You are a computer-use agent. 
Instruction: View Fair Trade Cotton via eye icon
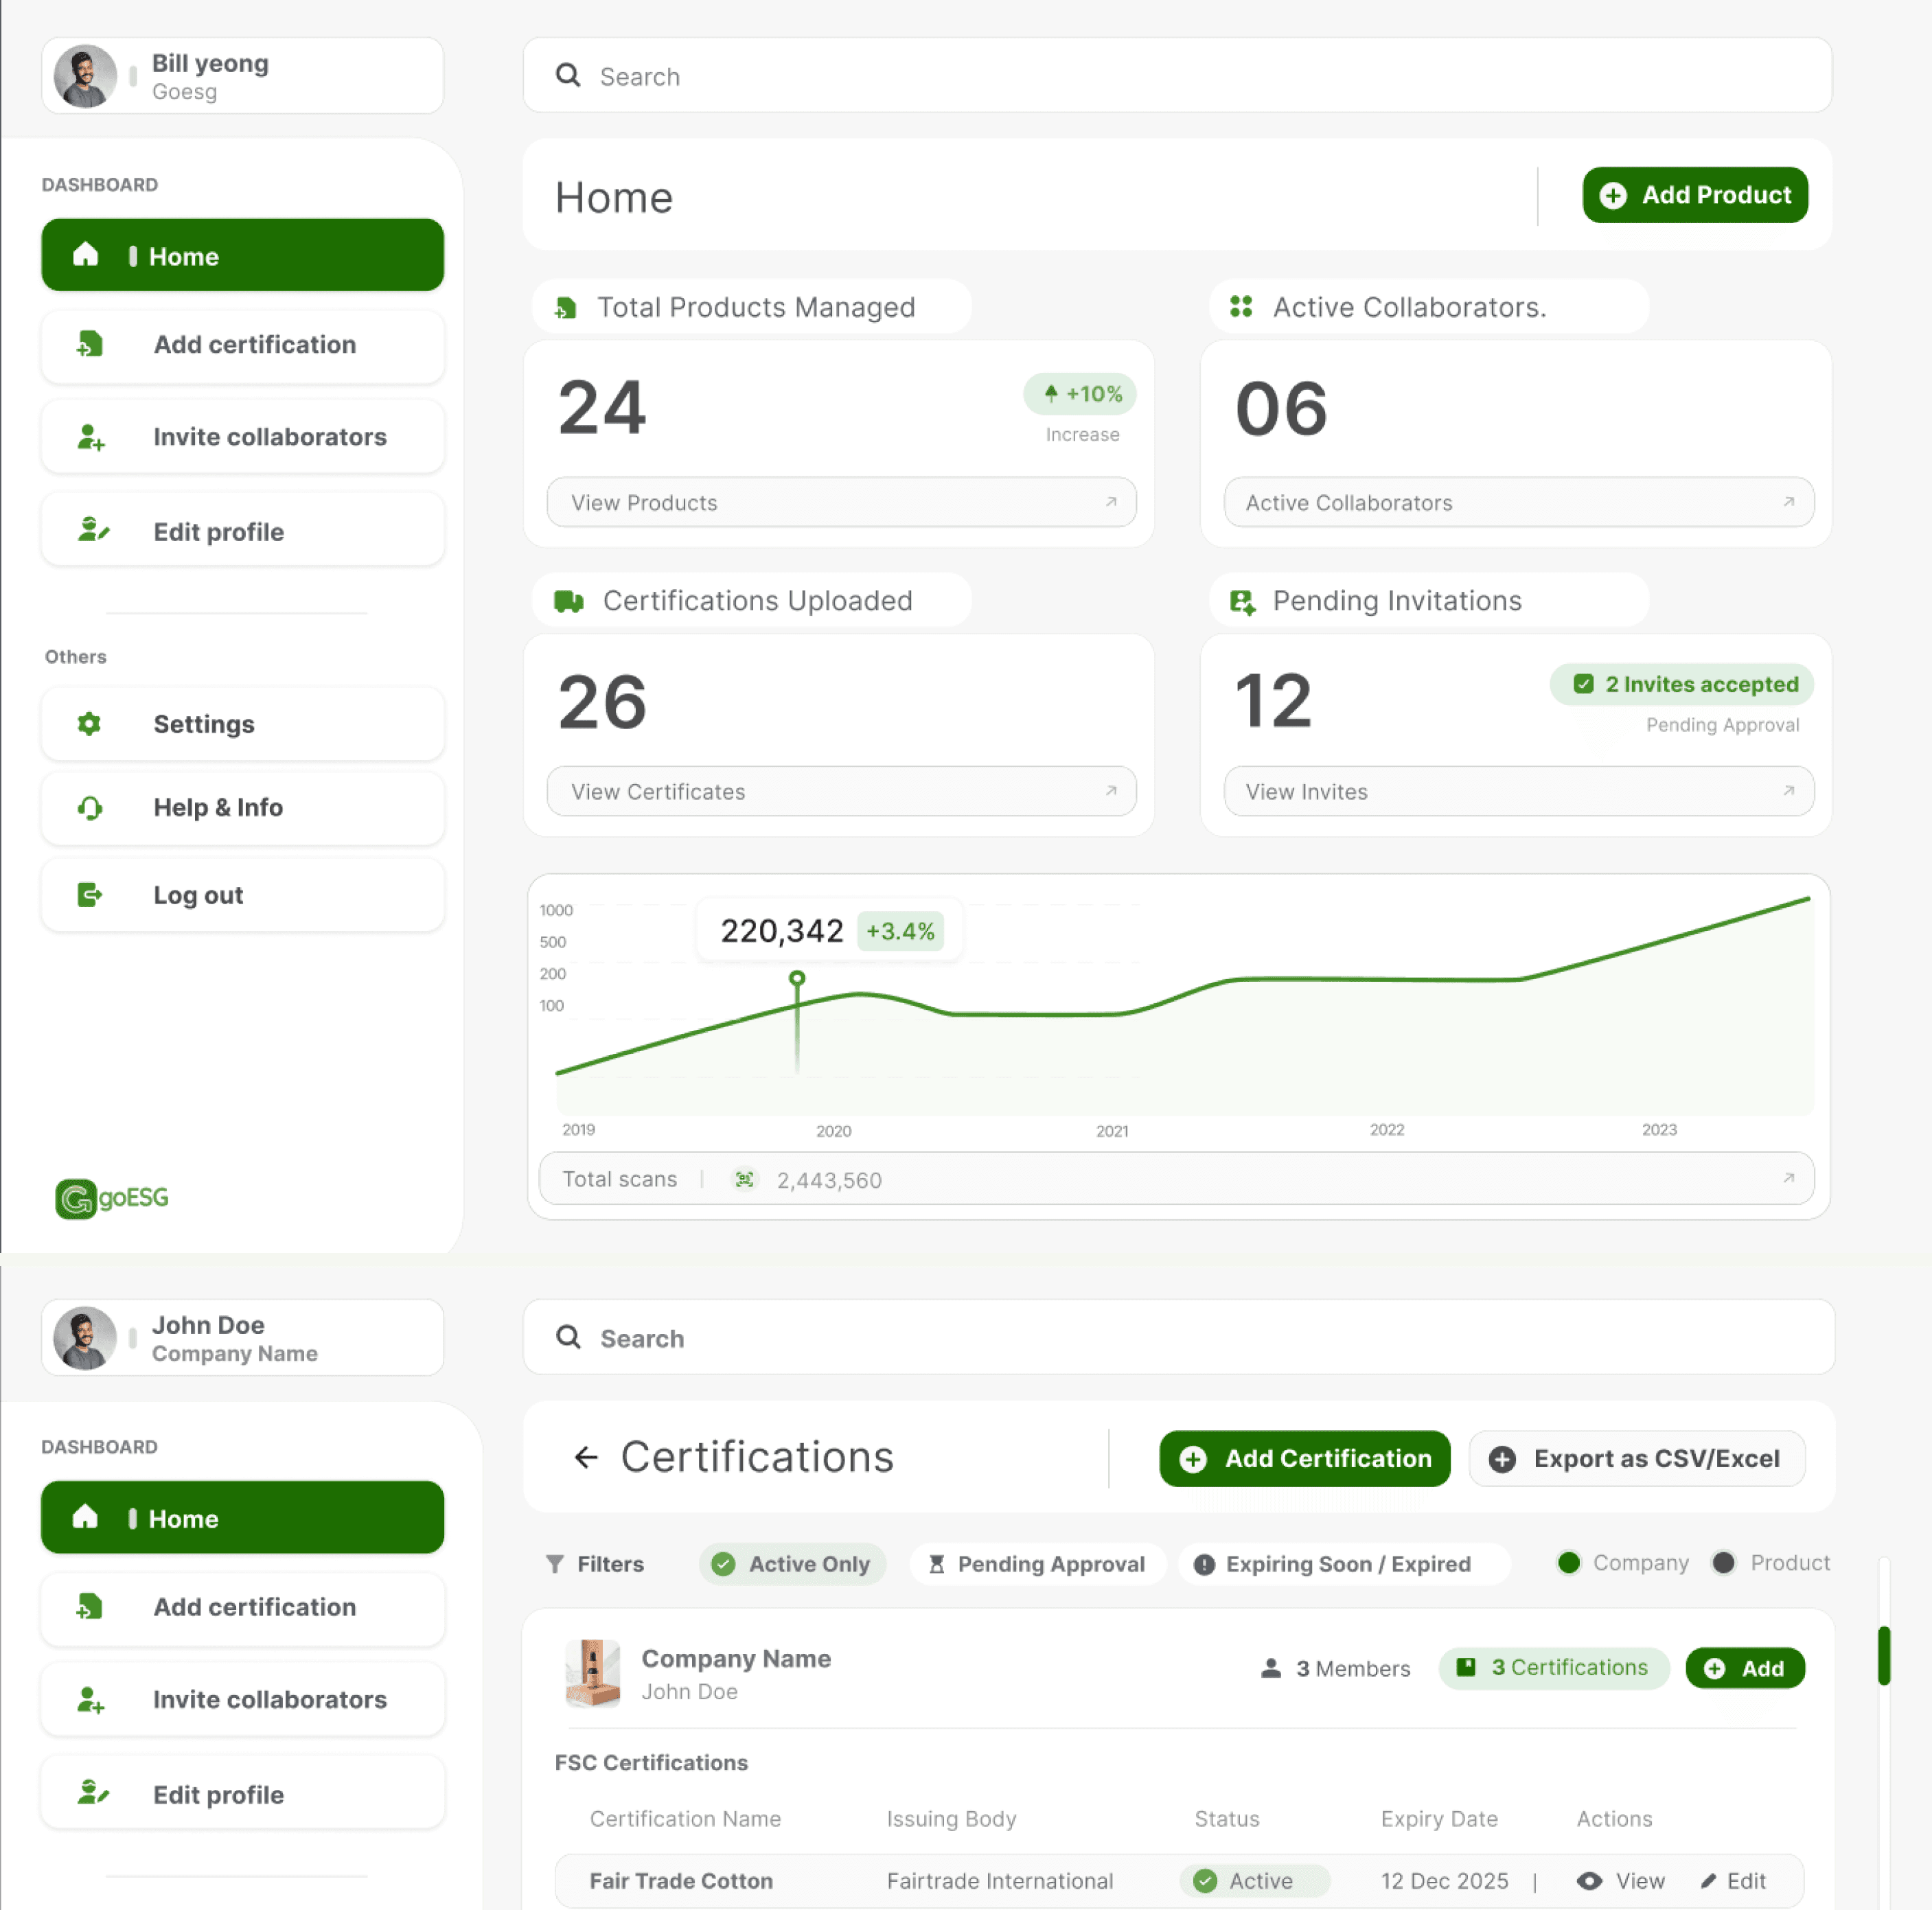coord(1589,1881)
